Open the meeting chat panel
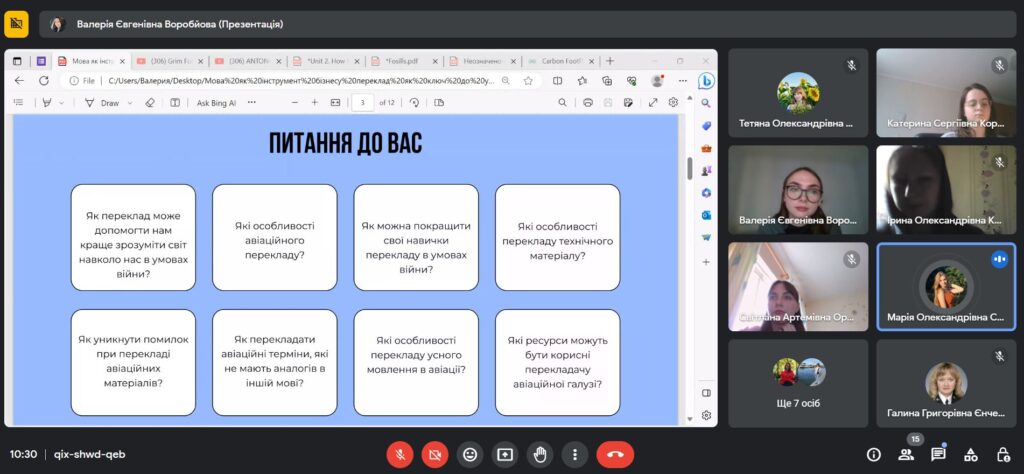 pos(938,454)
